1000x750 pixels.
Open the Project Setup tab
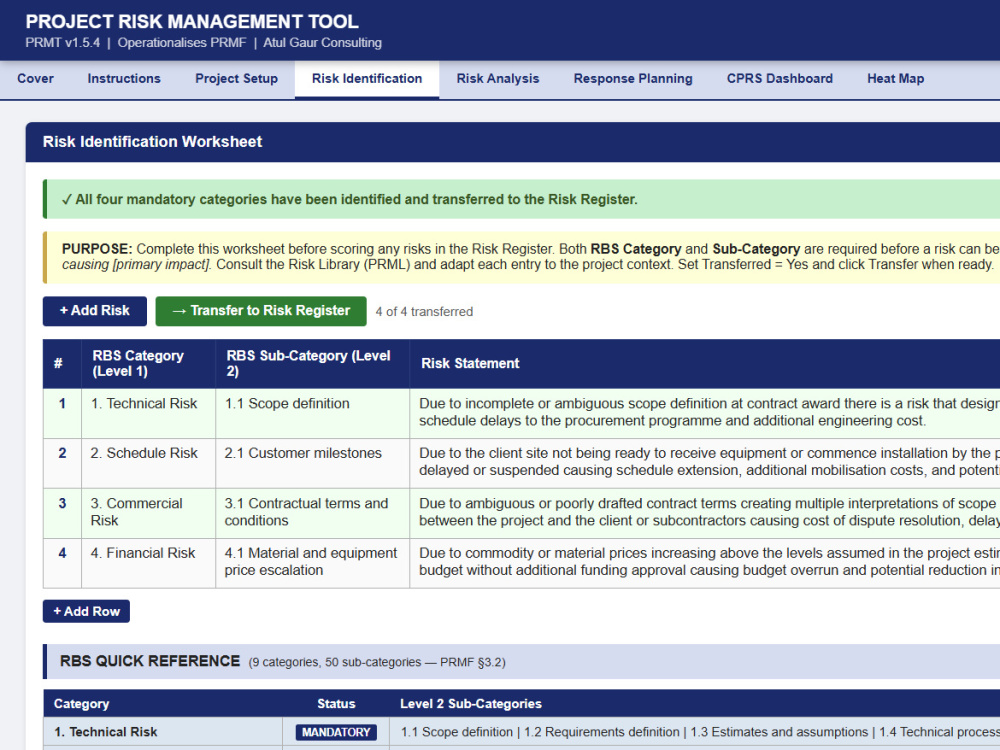tap(236, 78)
